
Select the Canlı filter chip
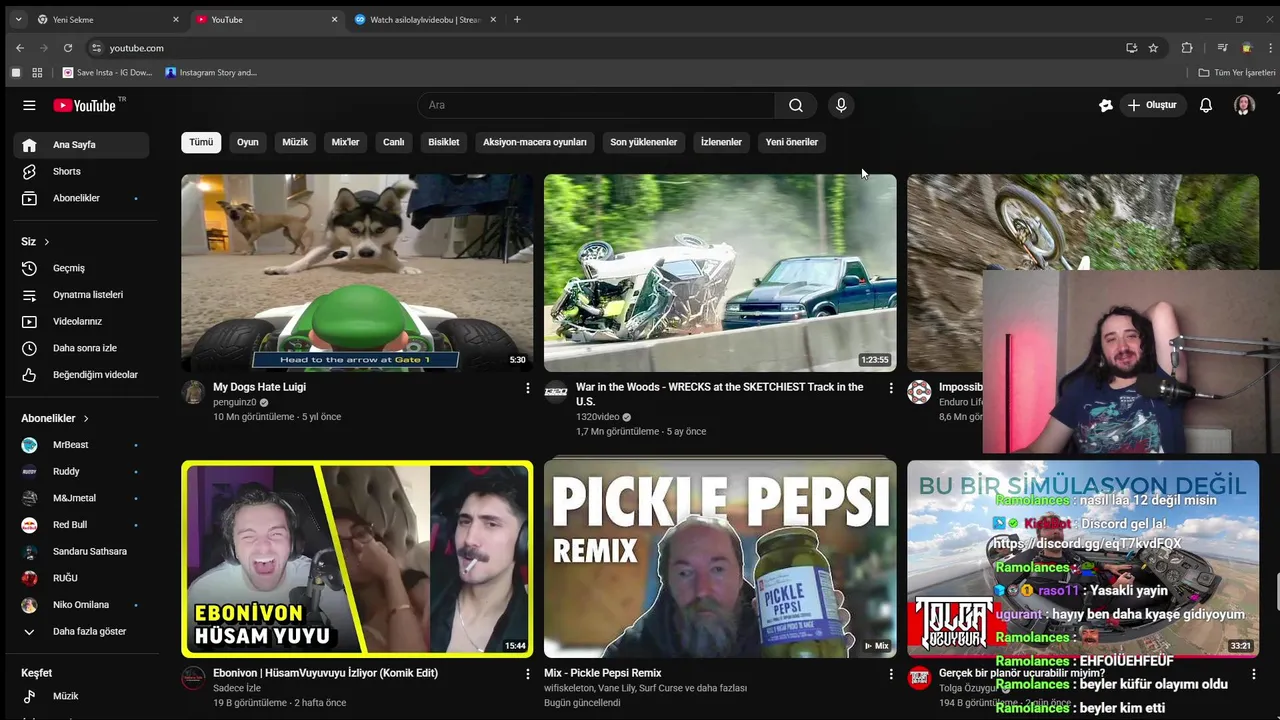(394, 142)
